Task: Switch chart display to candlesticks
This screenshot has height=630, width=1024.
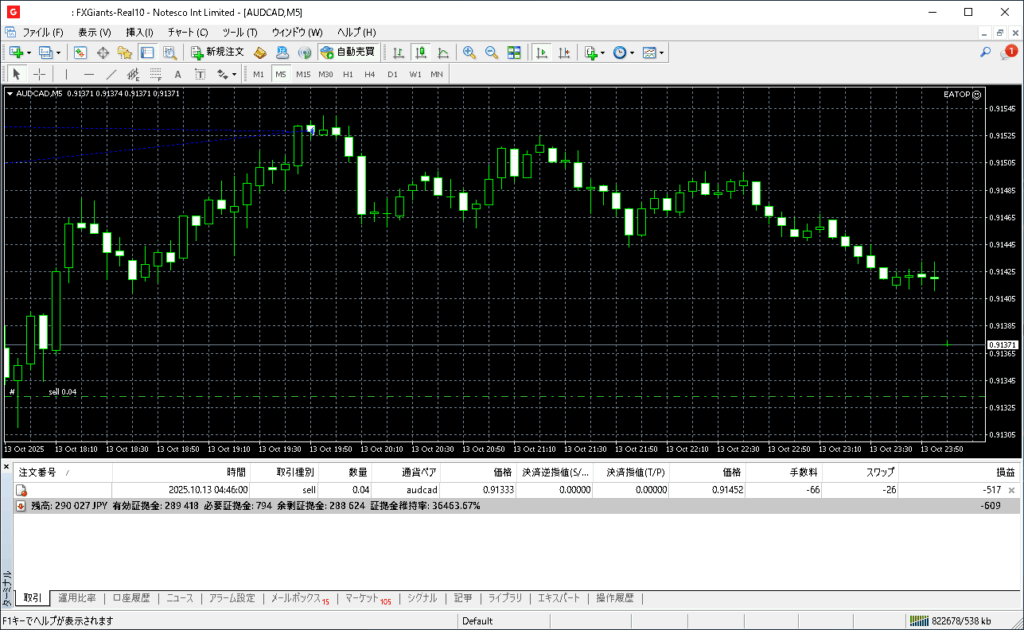Action: point(420,52)
